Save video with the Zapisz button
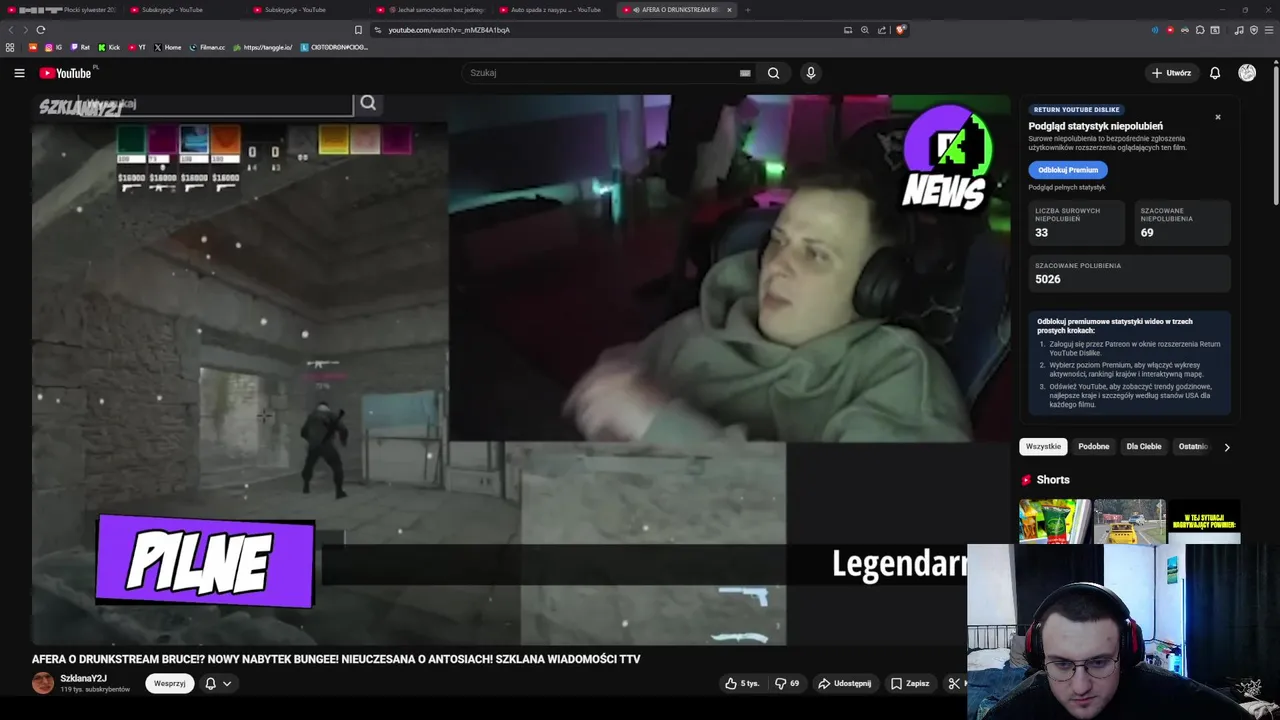This screenshot has width=1280, height=720. 911,683
